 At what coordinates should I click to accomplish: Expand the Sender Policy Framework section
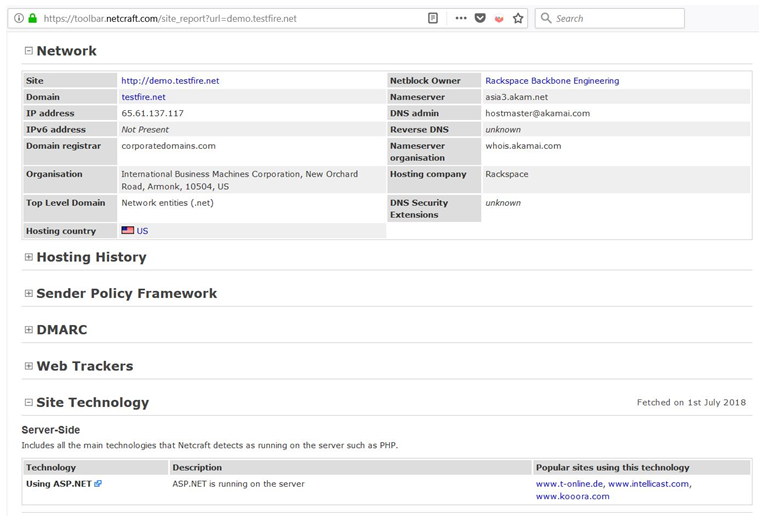tap(28, 294)
